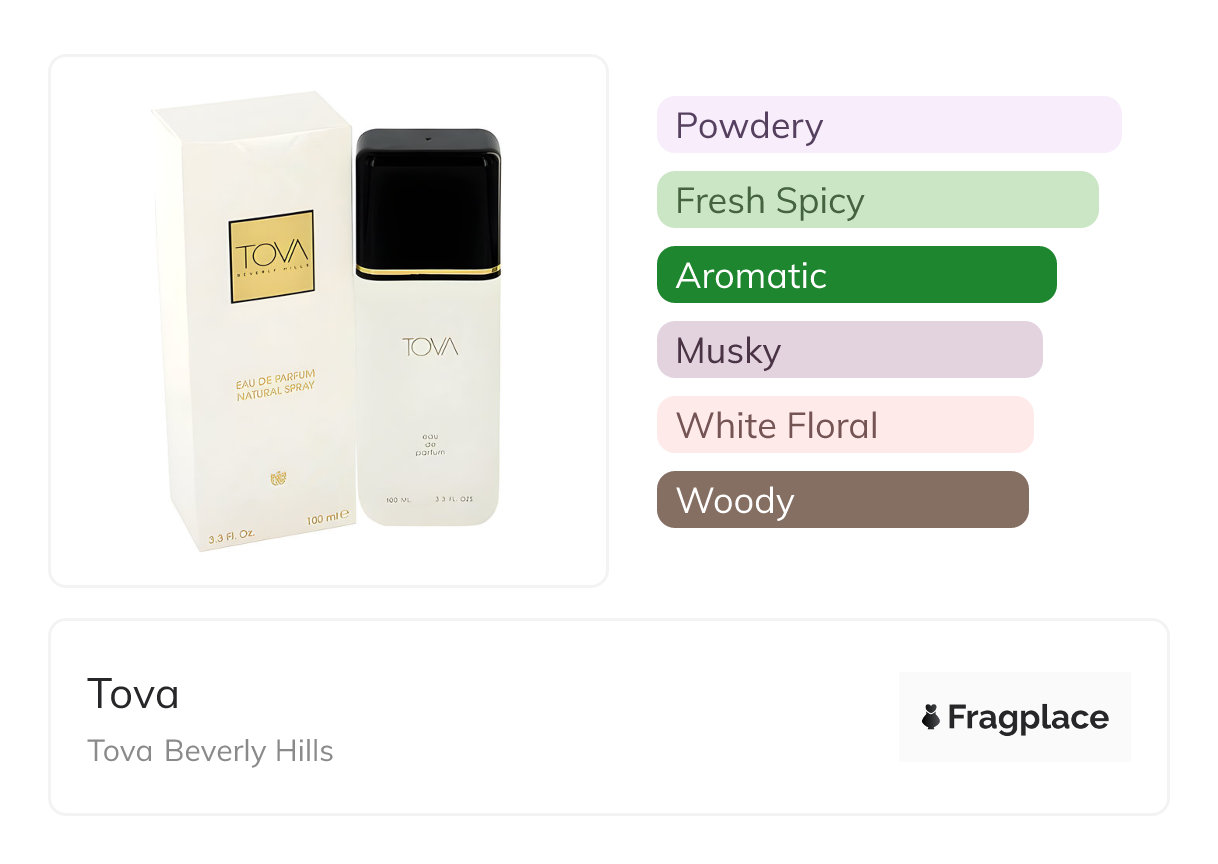Screen dimensions: 1218x864
Task: Click the Fragplace wordmark text
Action: (1028, 717)
